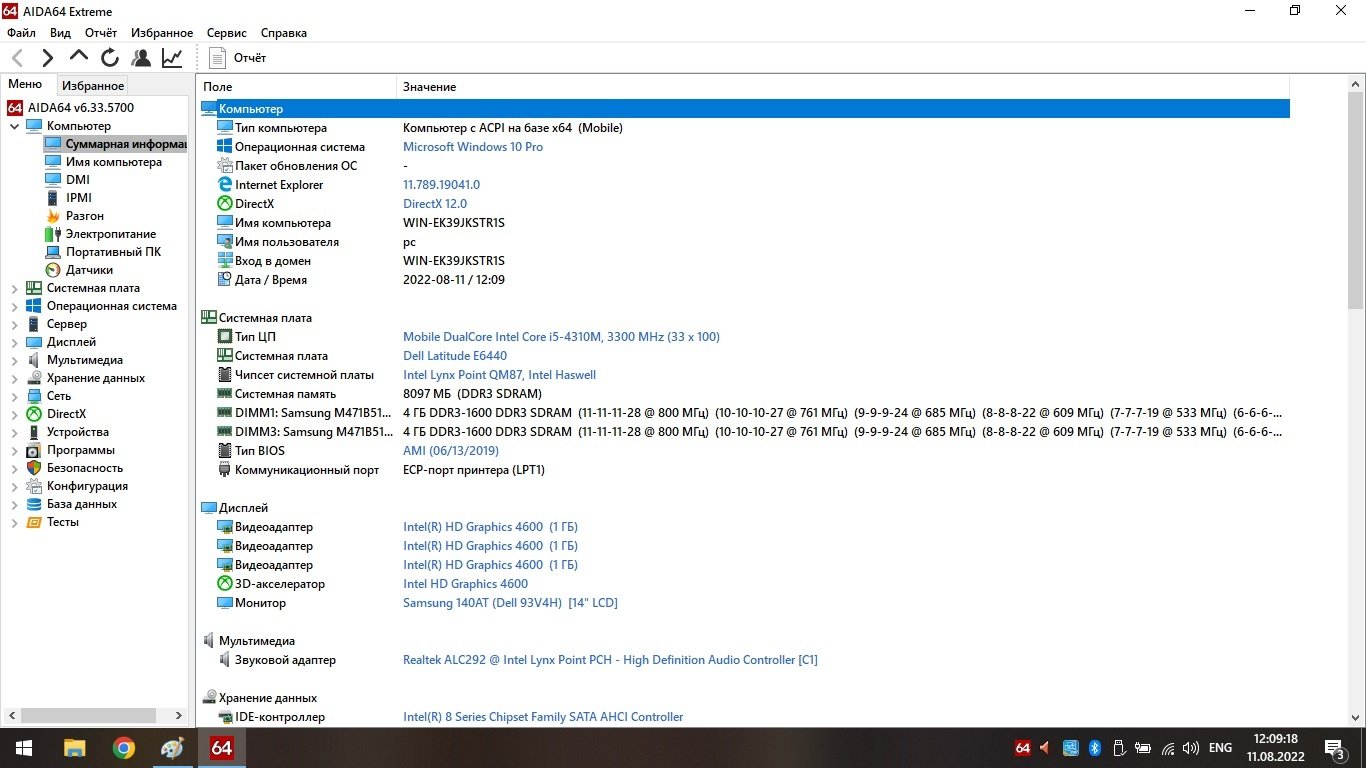This screenshot has width=1366, height=768.
Task: Click the Программы tree icon
Action: point(34,450)
